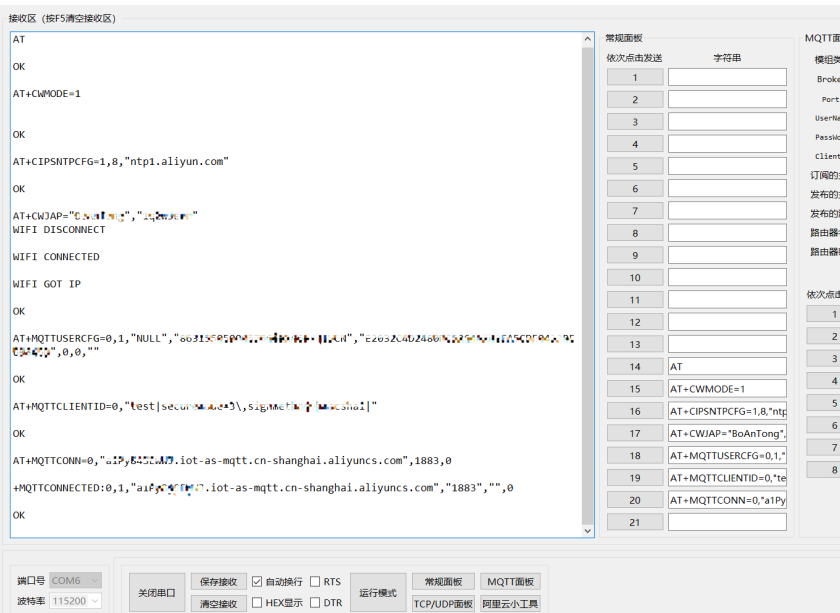Screen dimensions: 840x613
Task: Click send button 20 for MQTTCONN command
Action: (x=635, y=500)
